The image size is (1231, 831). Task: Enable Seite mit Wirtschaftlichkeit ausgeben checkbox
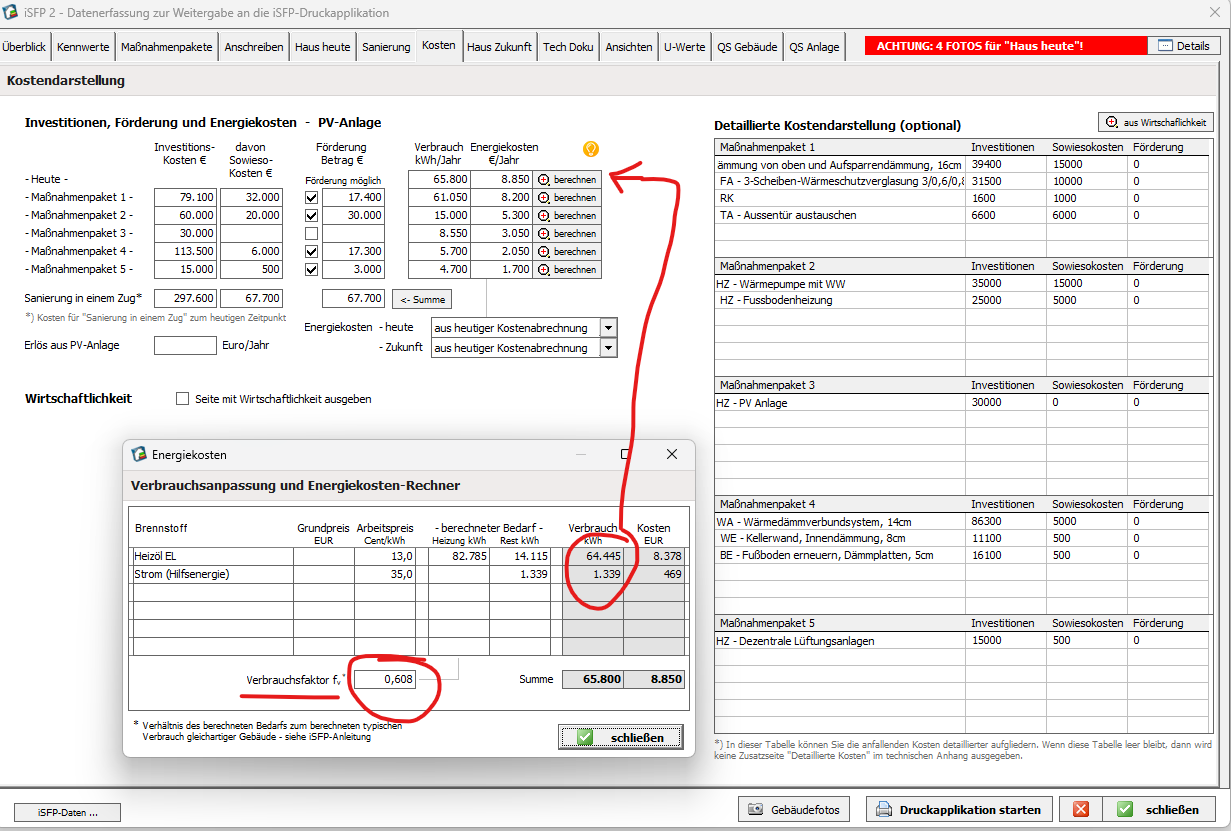coord(182,399)
